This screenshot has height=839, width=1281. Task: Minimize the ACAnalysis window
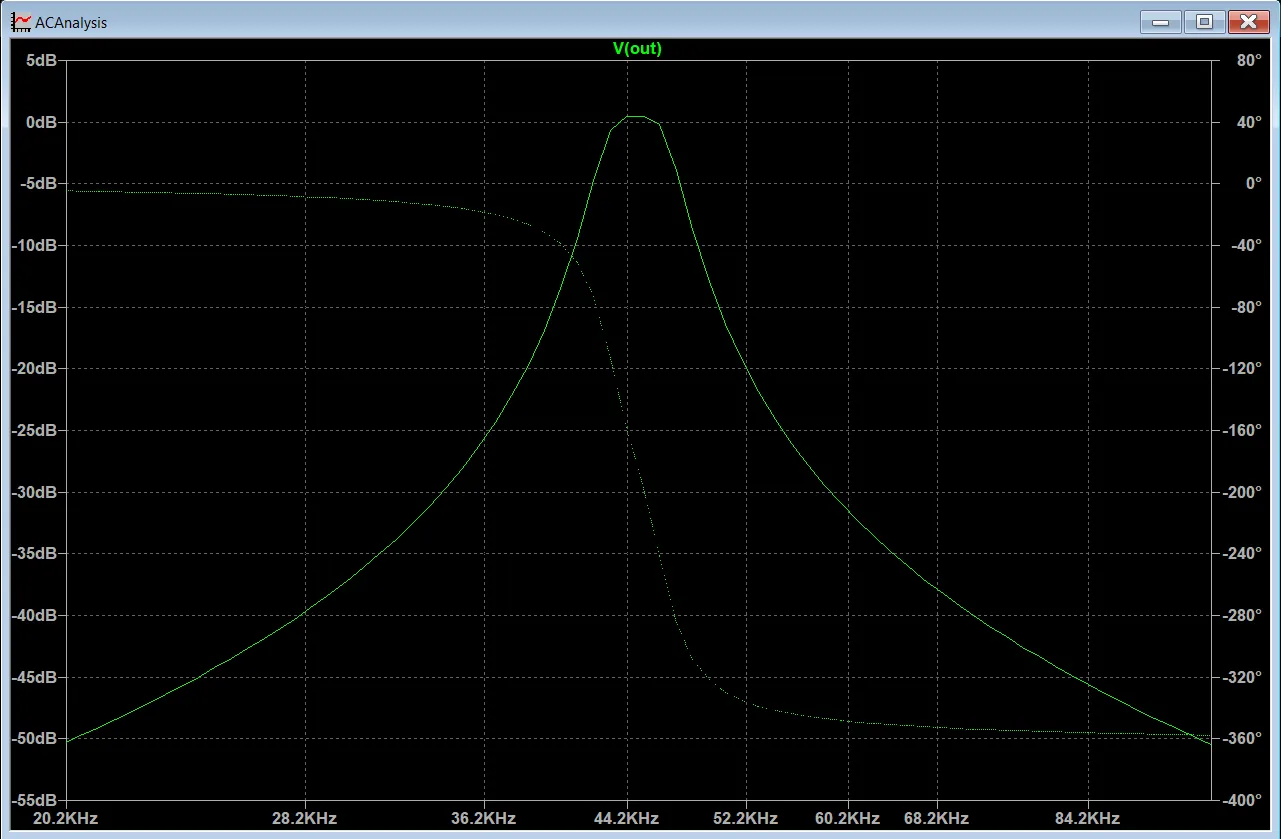pyautogui.click(x=1161, y=21)
